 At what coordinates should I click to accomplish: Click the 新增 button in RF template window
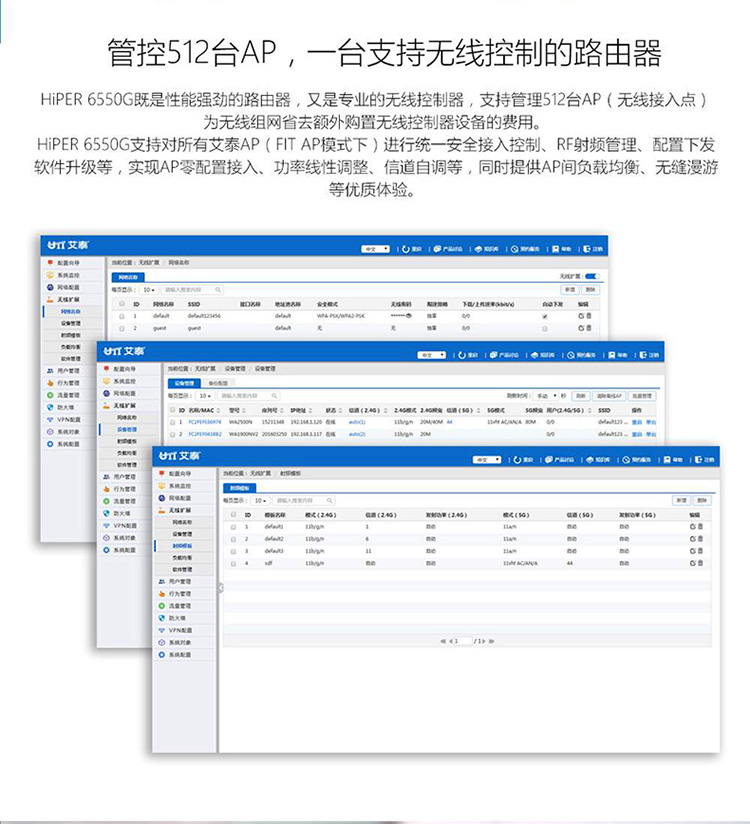680,499
